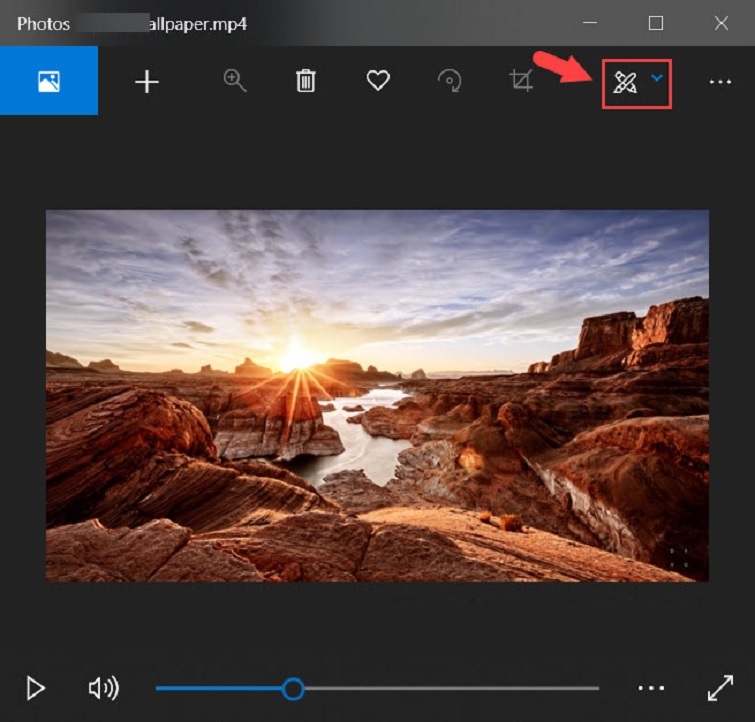Click the zoom magnifier icon
The height and width of the screenshot is (722, 755).
coord(235,82)
